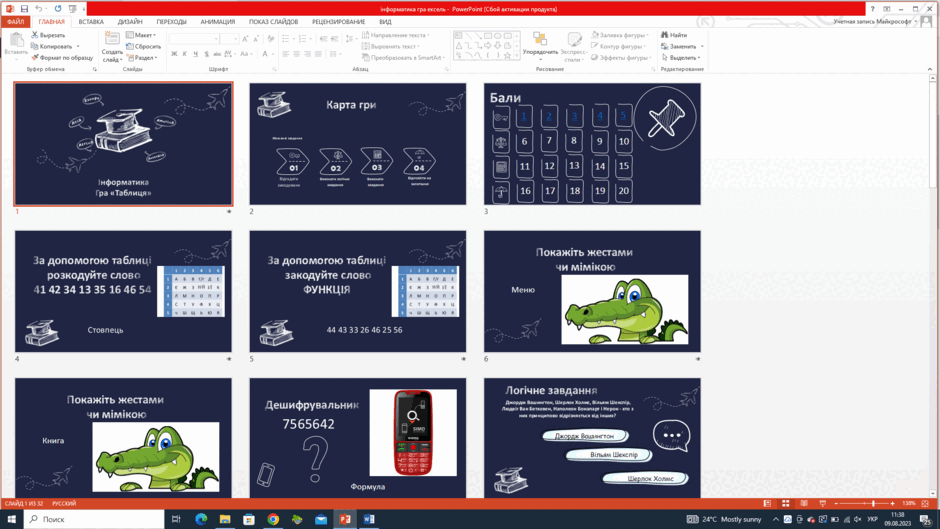Open Экспресс-стили quick styles
Image resolution: width=940 pixels, height=529 pixels.
click(x=574, y=47)
